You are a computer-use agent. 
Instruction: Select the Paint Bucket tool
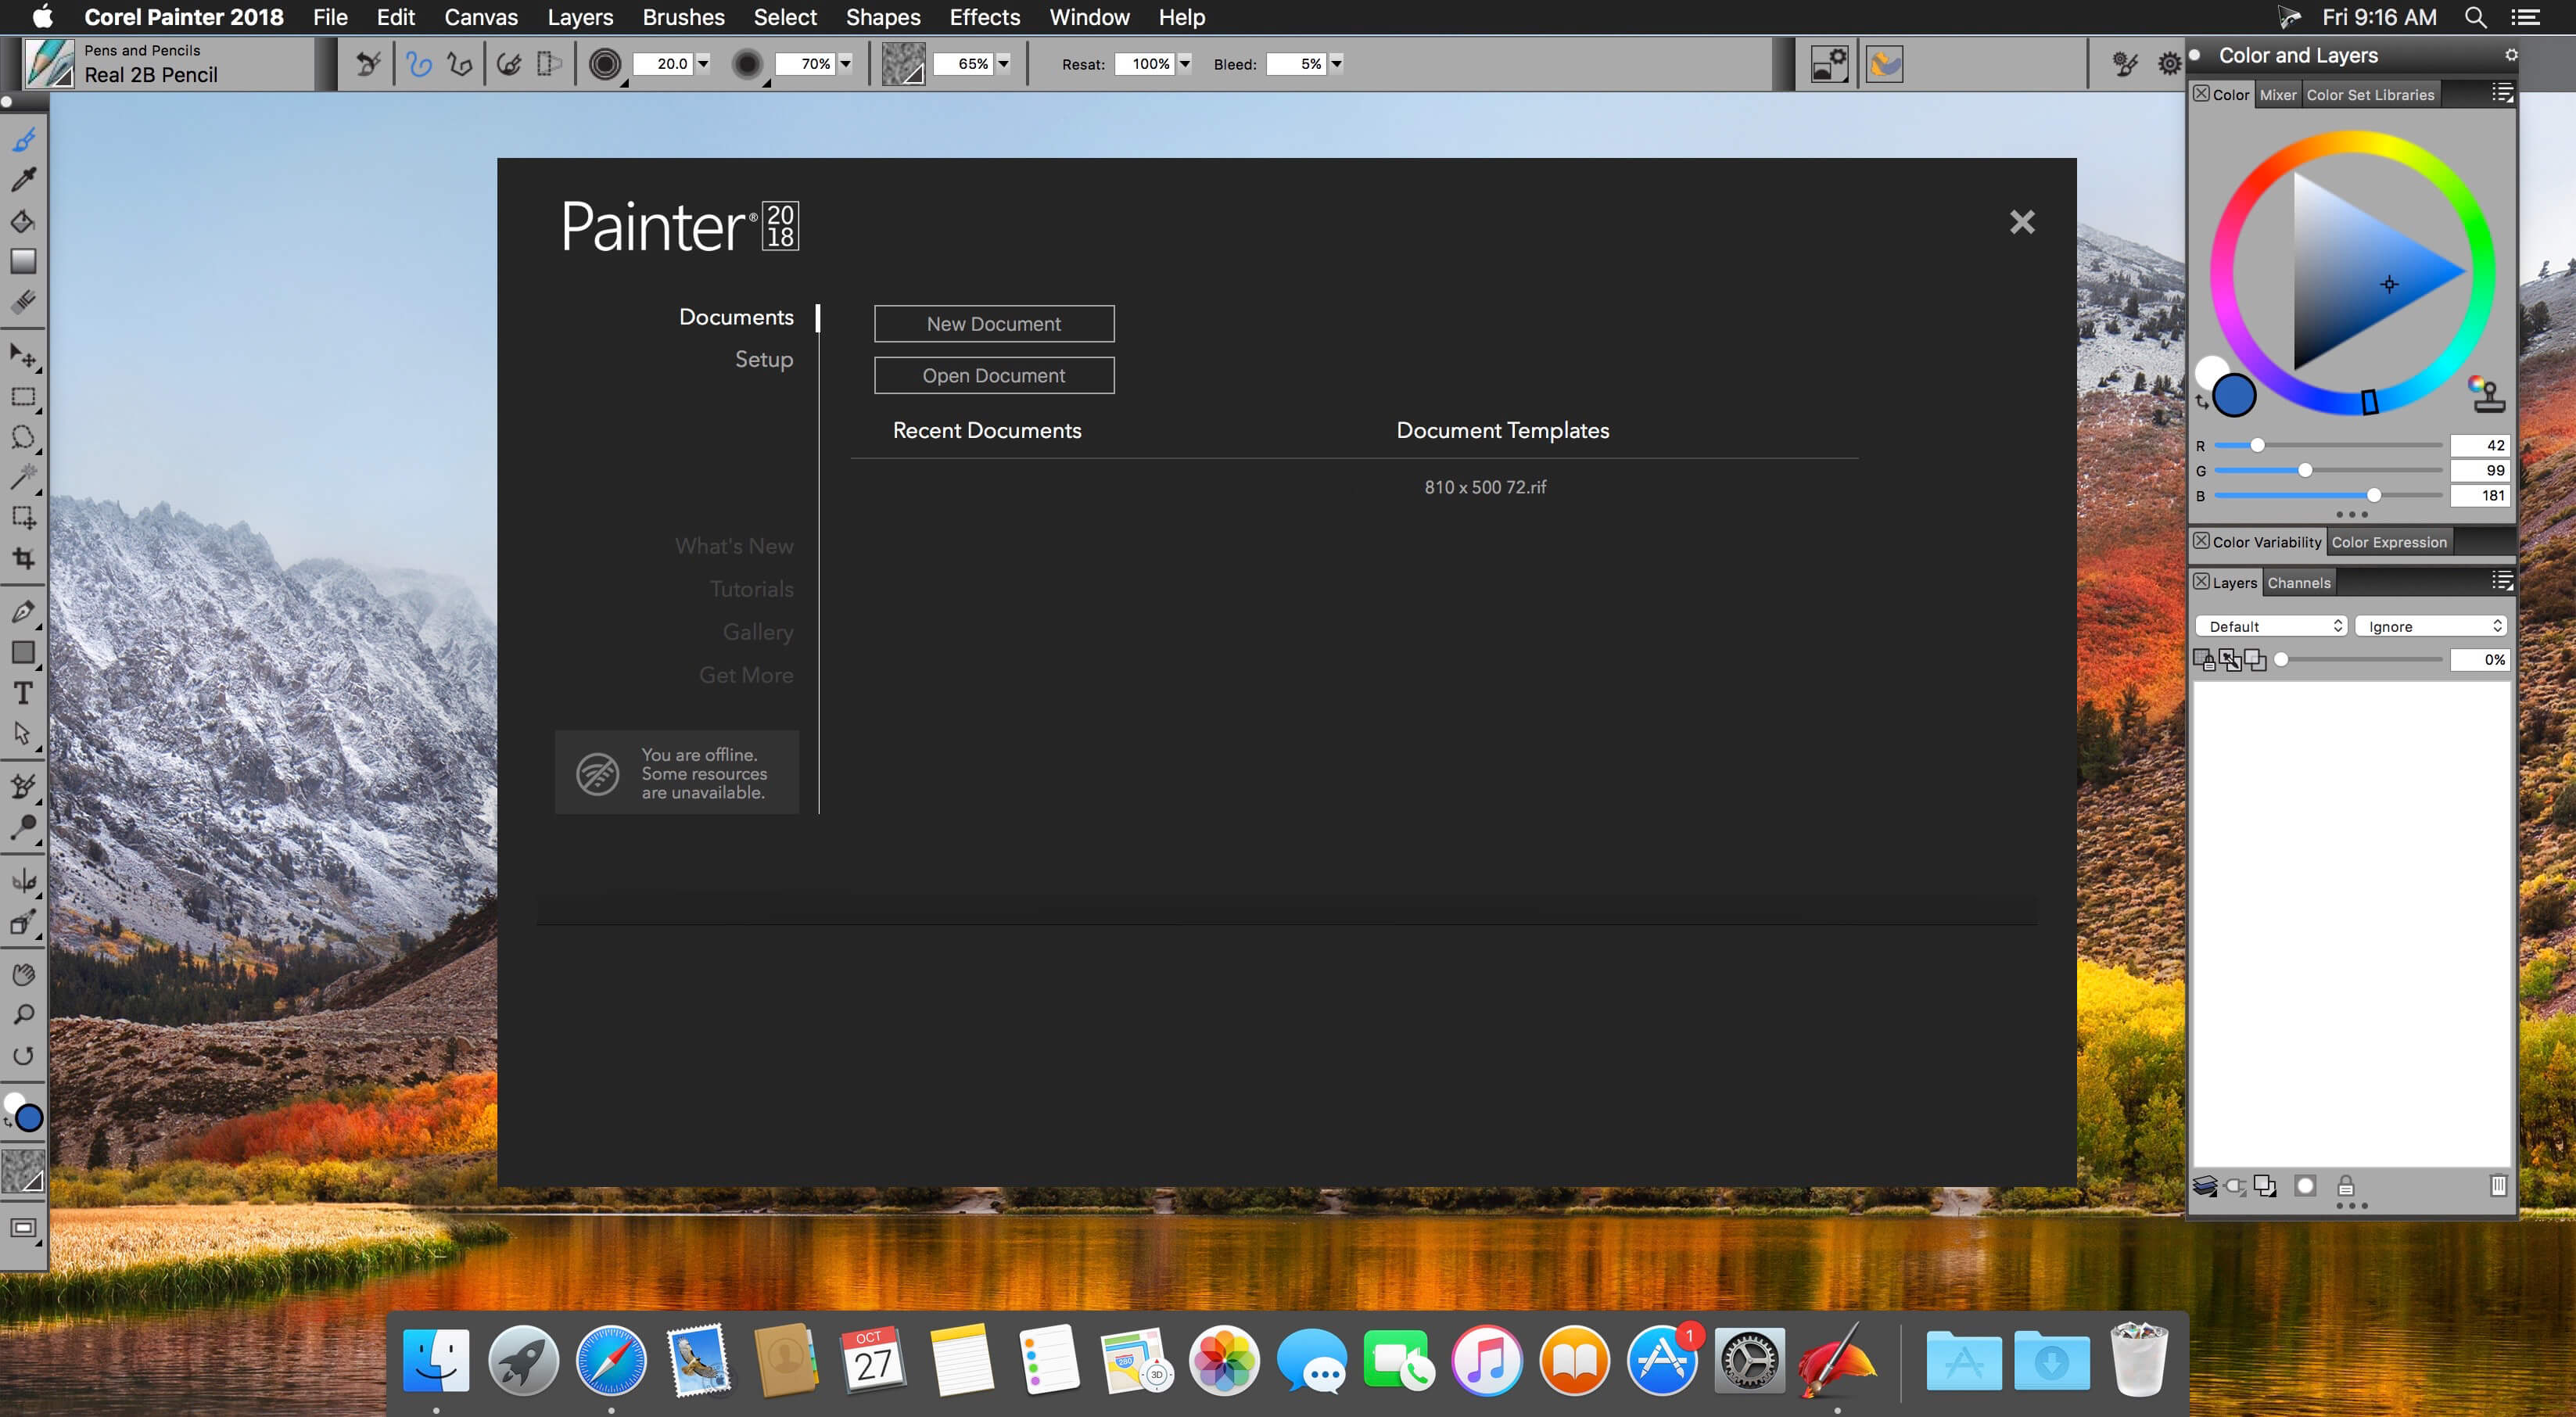tap(24, 221)
